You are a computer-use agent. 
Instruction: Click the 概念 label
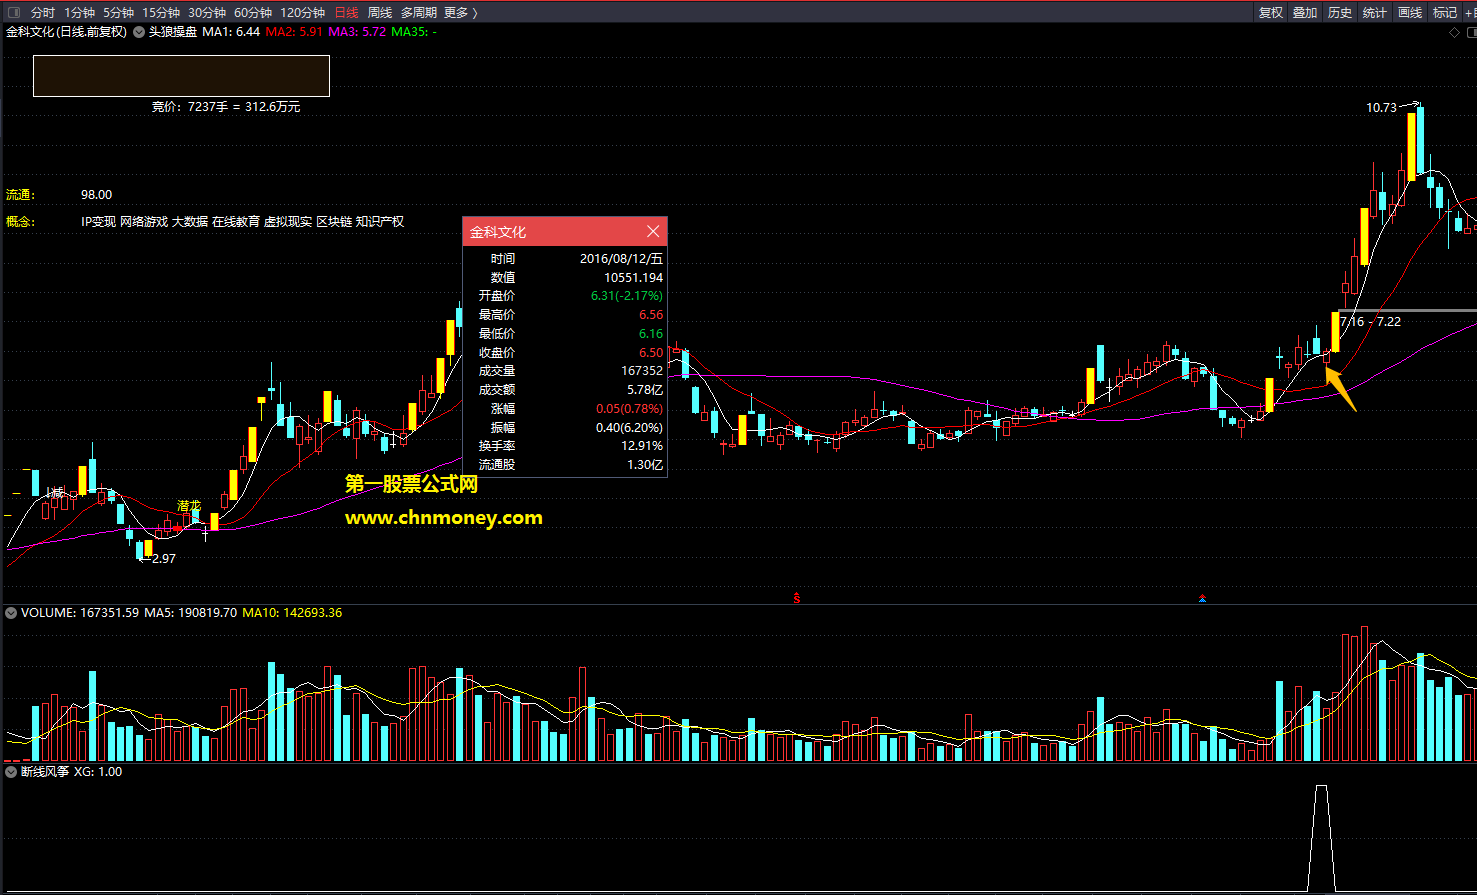click(20, 222)
